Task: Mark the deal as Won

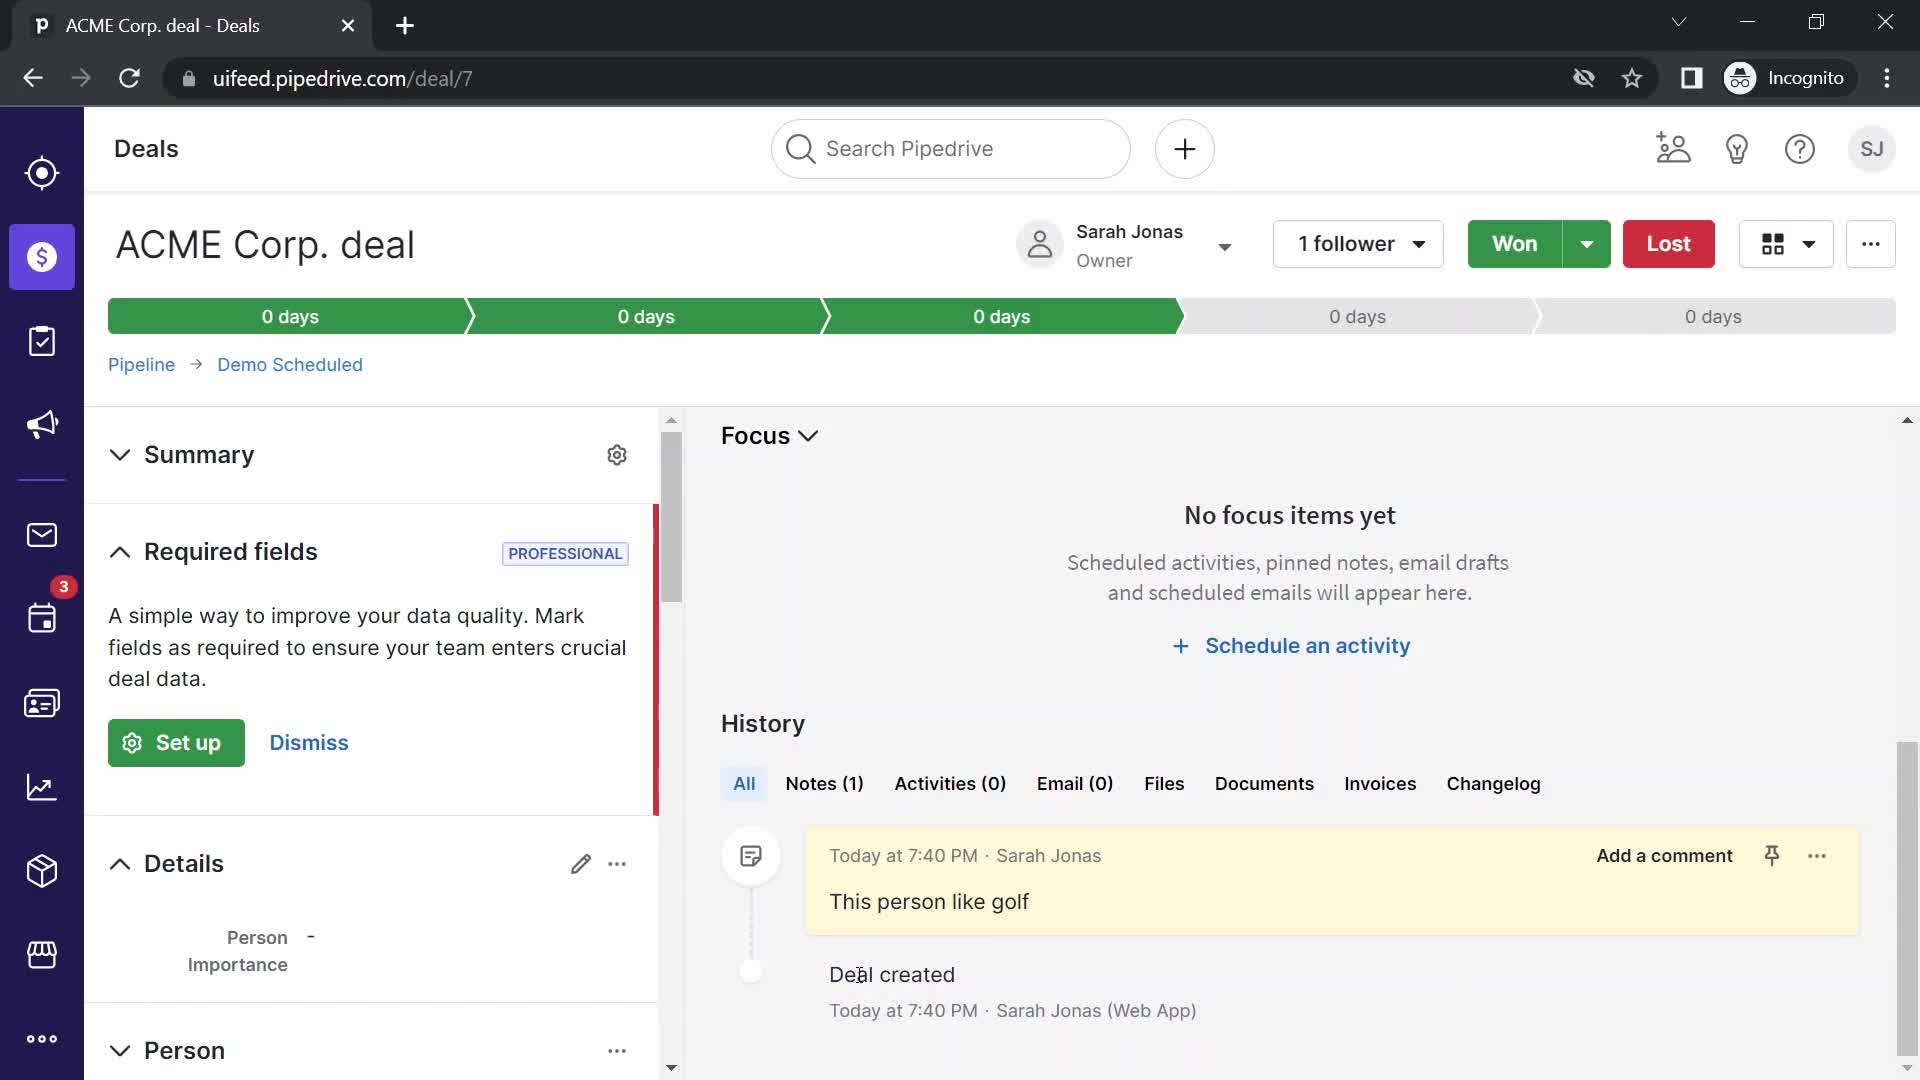Action: click(x=1514, y=244)
